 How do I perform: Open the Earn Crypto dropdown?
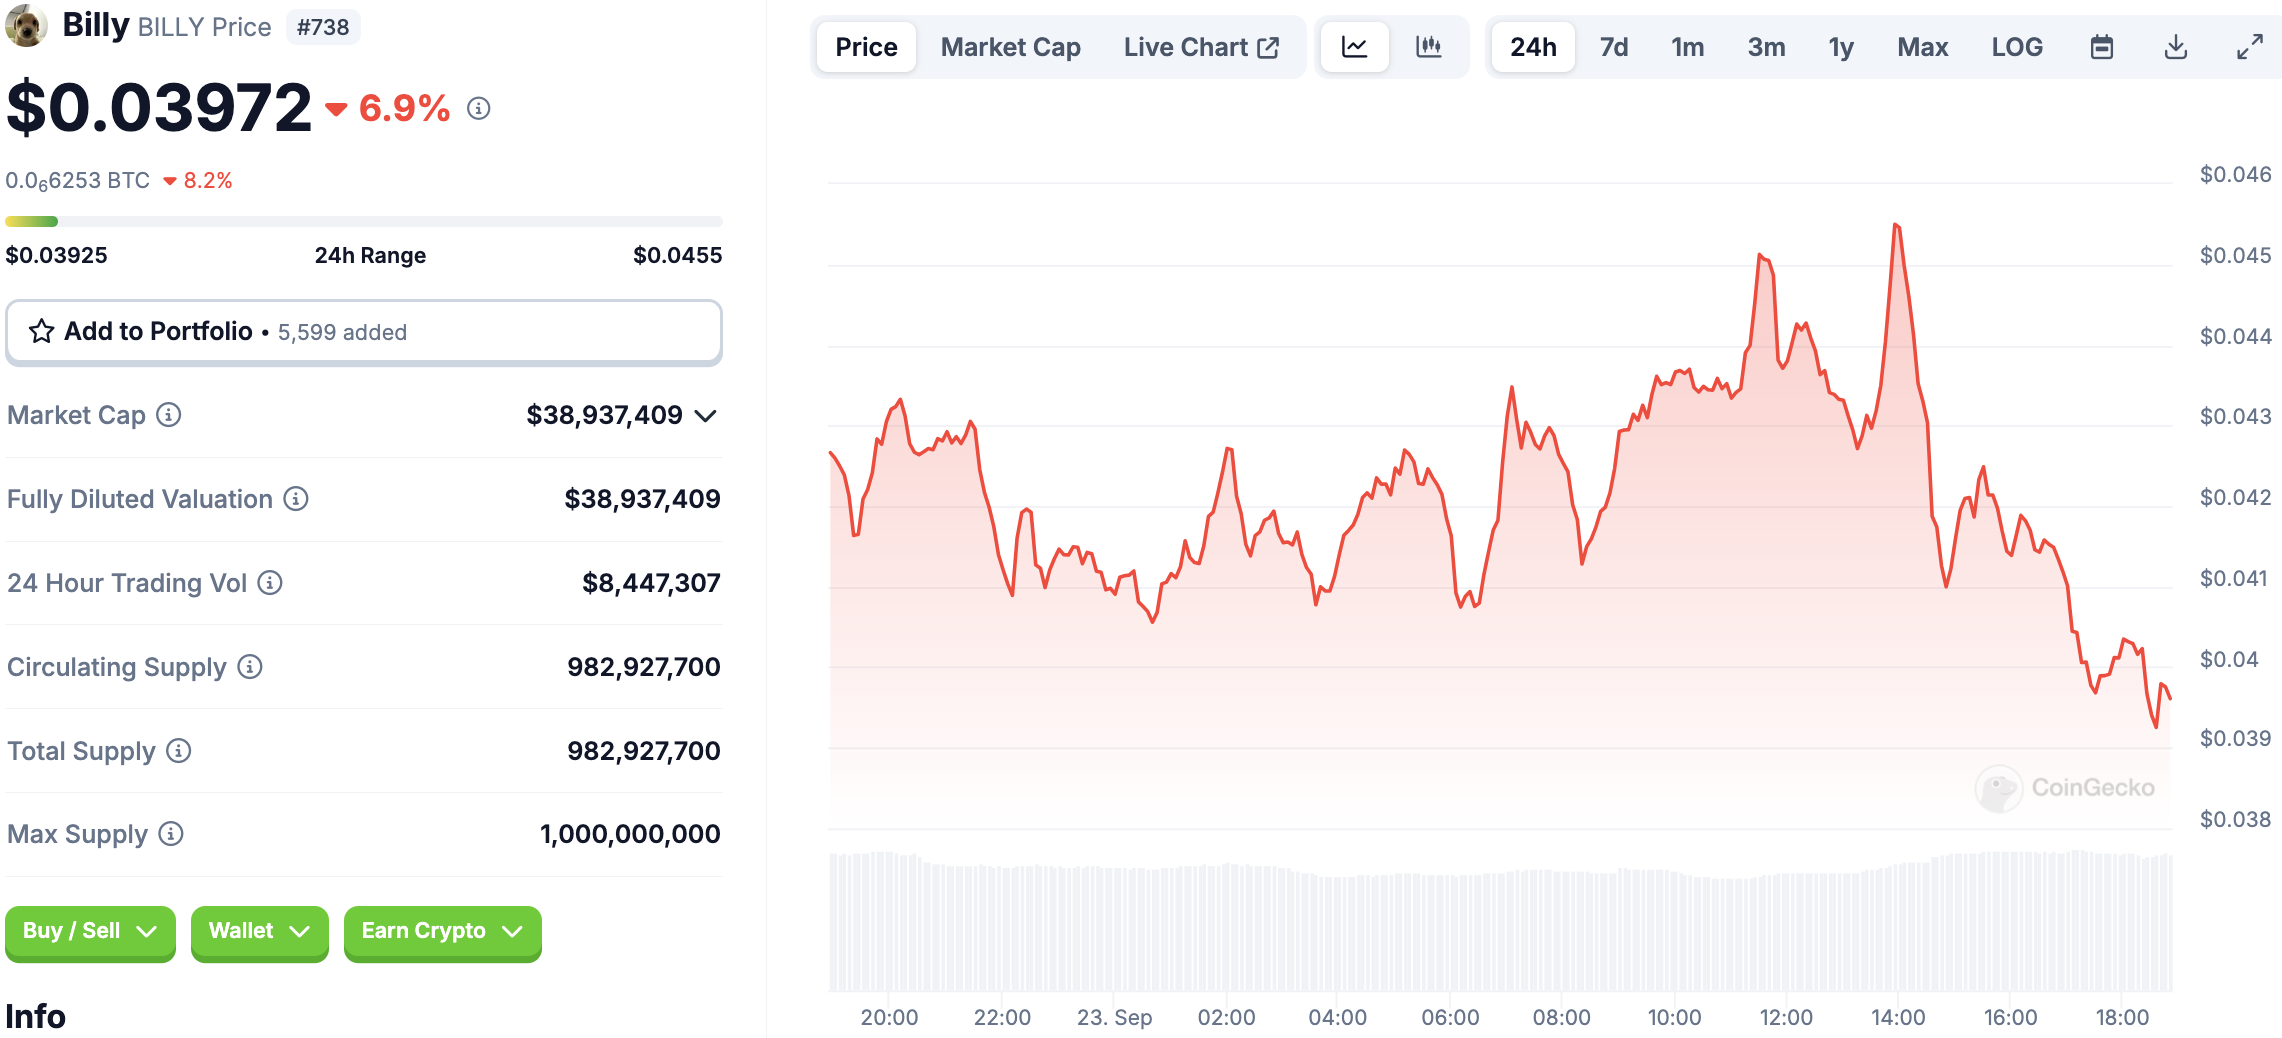click(x=442, y=931)
